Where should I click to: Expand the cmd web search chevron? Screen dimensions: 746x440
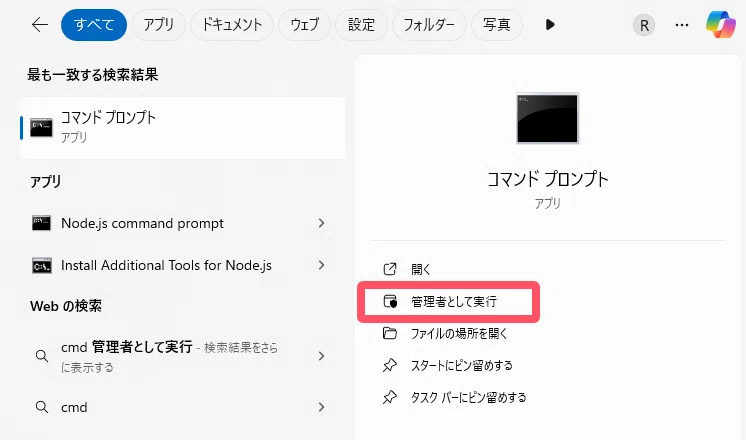click(x=322, y=407)
